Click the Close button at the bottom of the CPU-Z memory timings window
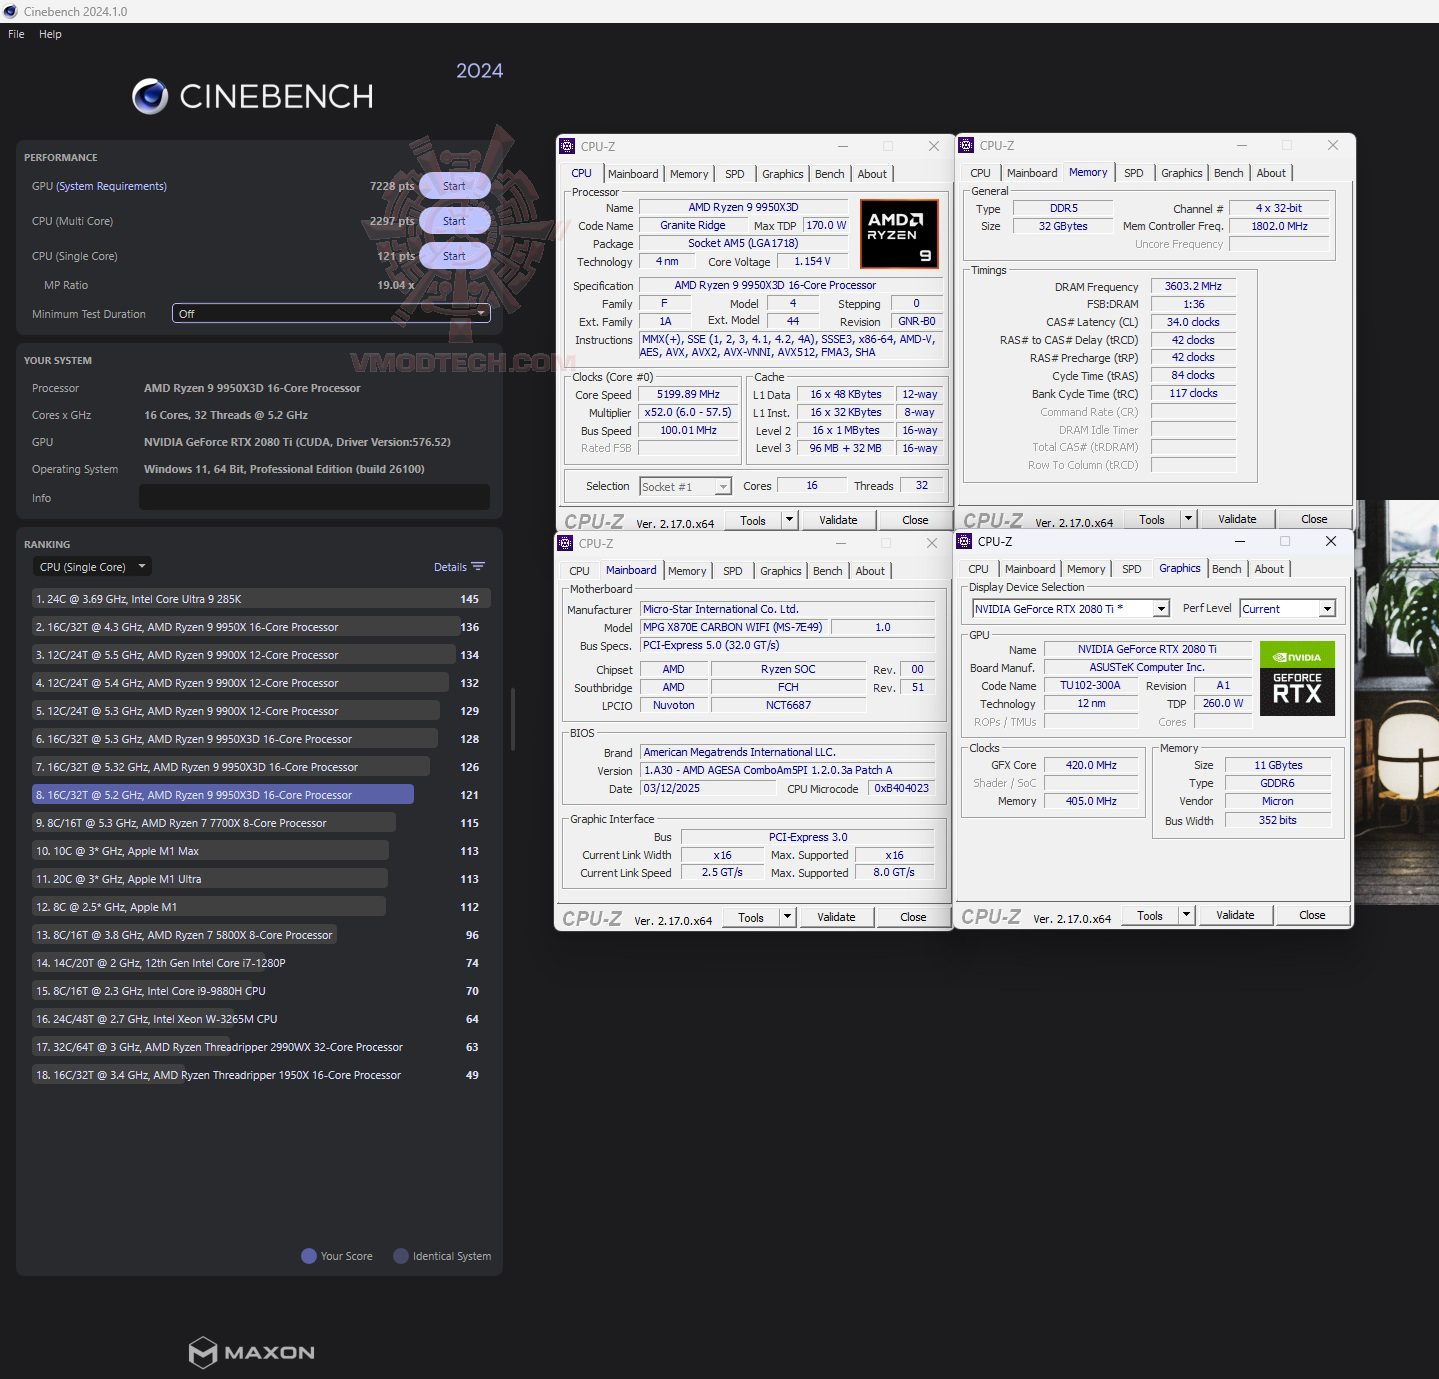Image resolution: width=1439 pixels, height=1379 pixels. coord(1314,519)
